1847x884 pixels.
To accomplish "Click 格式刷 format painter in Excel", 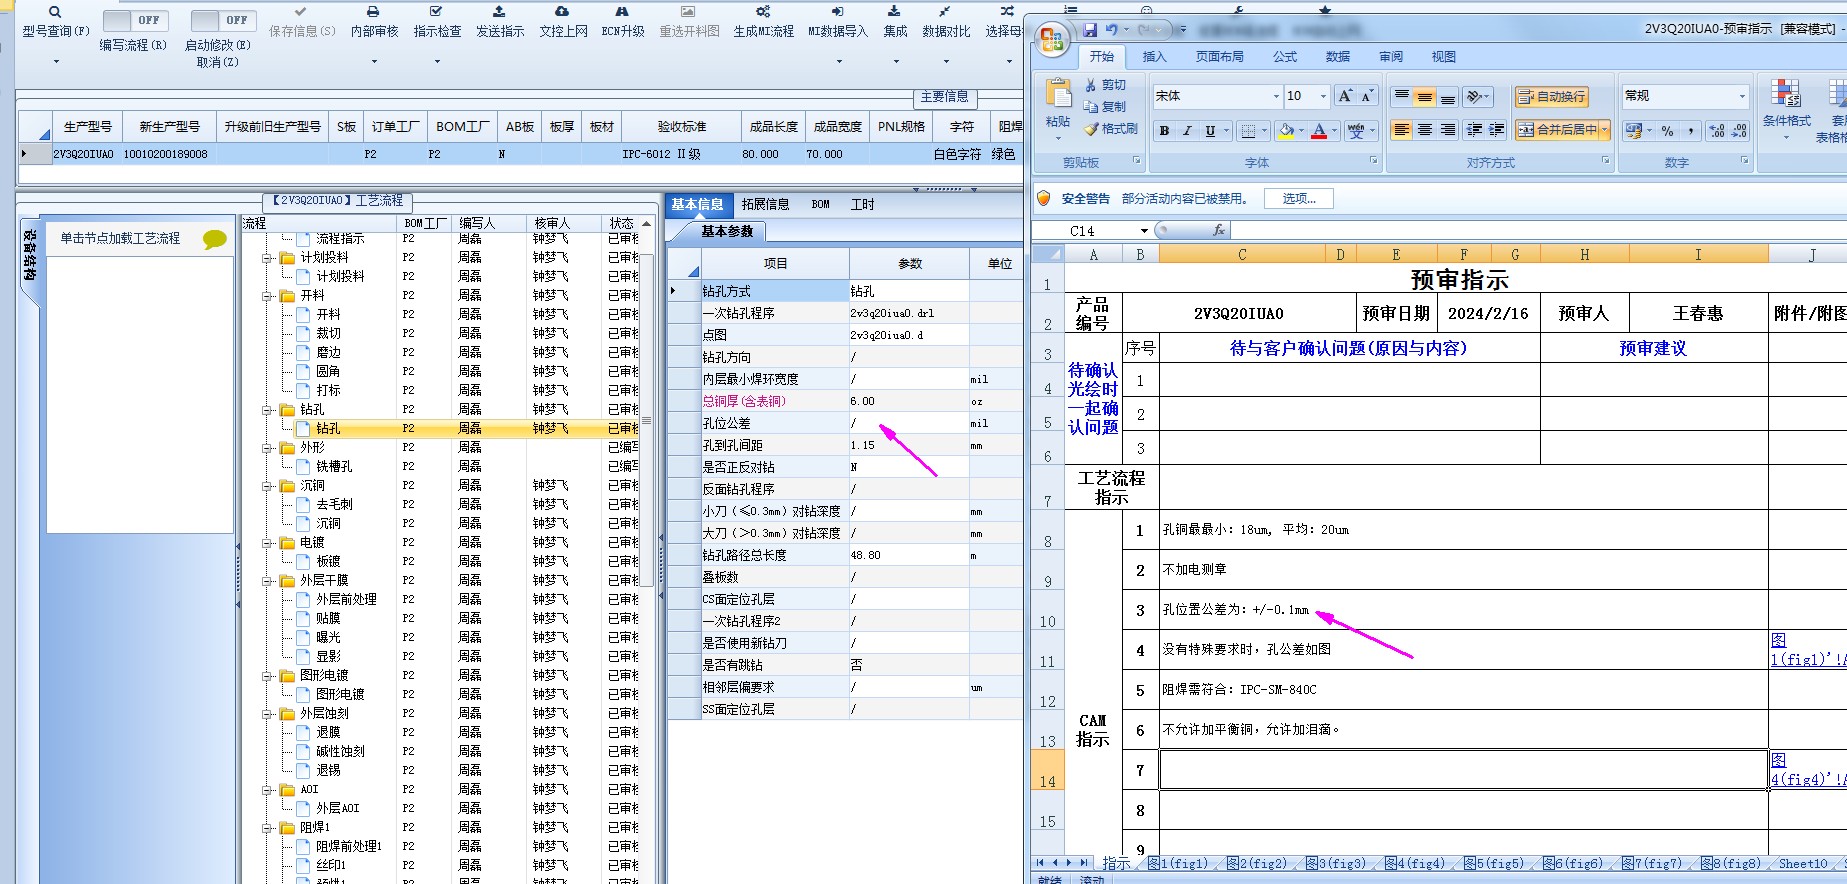I will (1111, 129).
